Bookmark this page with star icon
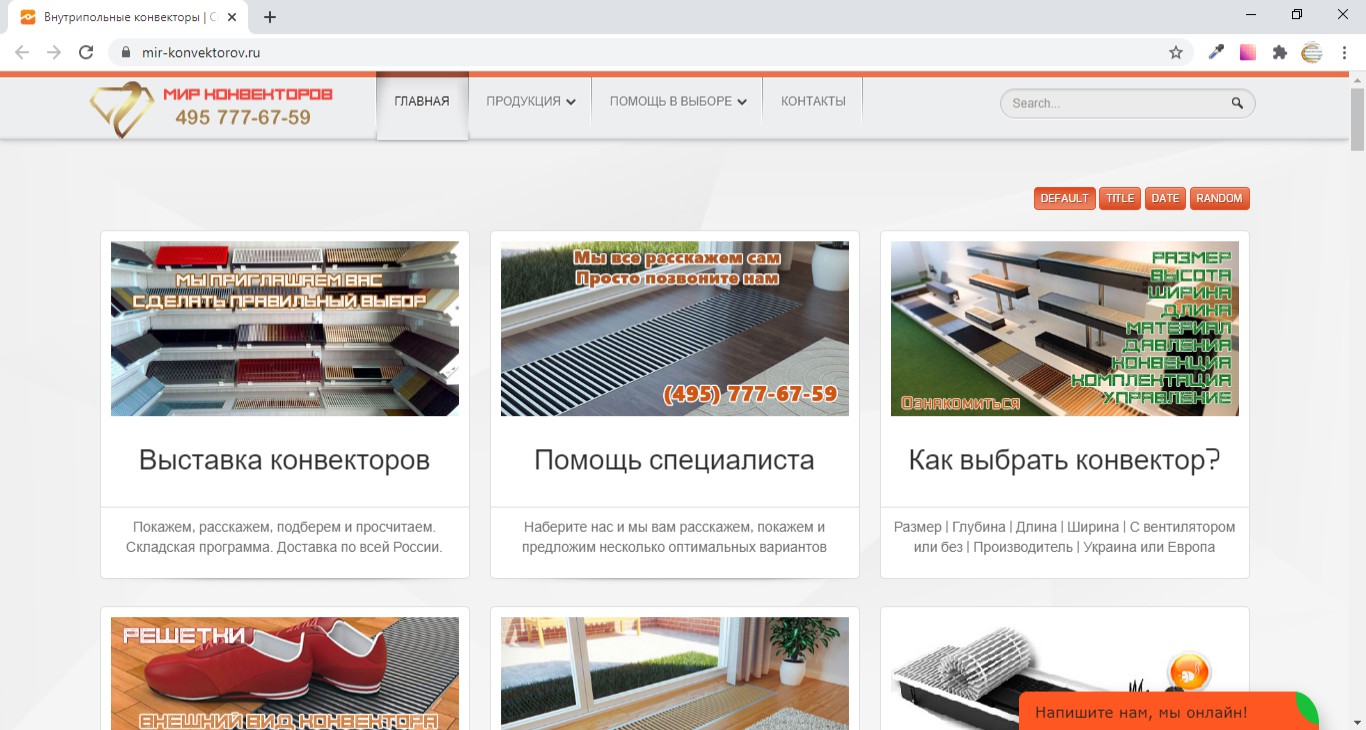1366x730 pixels. [x=1176, y=52]
